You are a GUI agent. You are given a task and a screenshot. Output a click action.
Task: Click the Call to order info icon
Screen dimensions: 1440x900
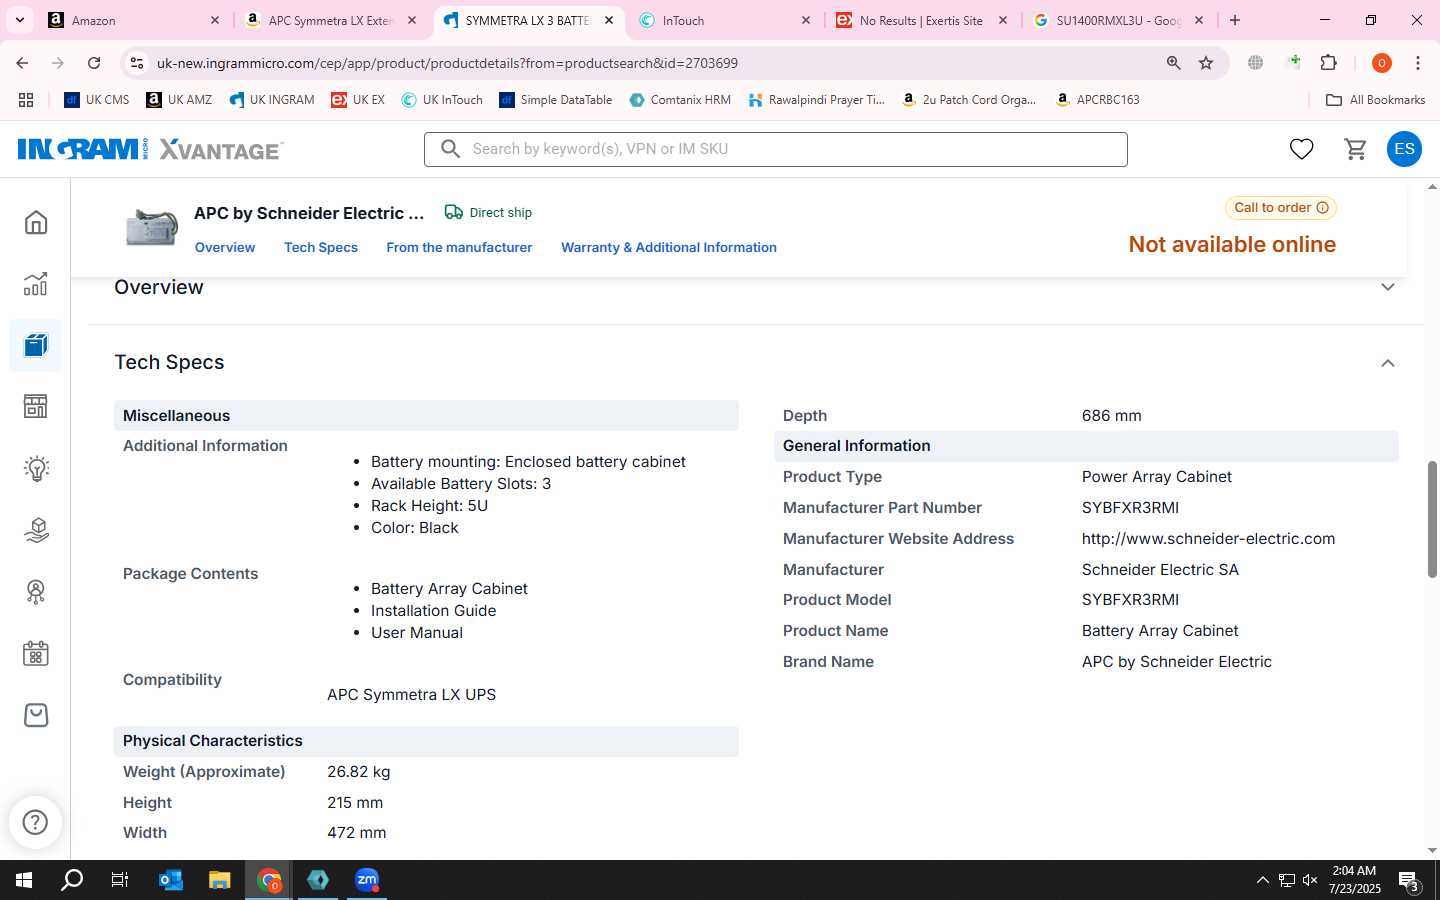coord(1322,208)
